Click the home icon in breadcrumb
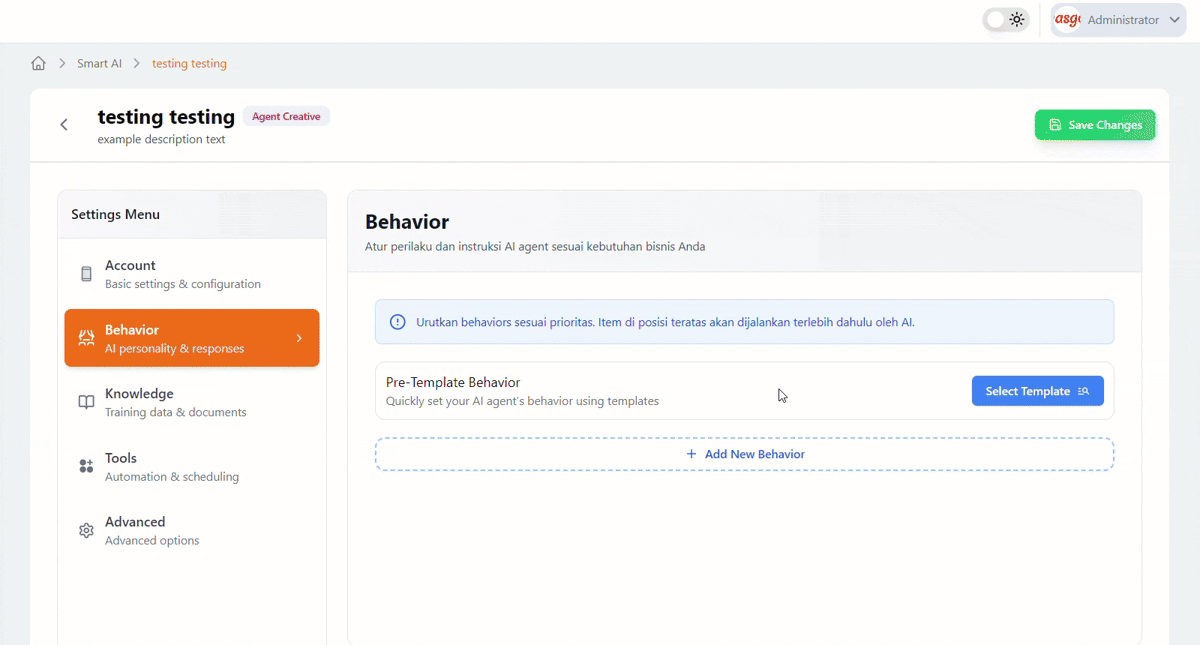The width and height of the screenshot is (1200, 645). tap(38, 63)
